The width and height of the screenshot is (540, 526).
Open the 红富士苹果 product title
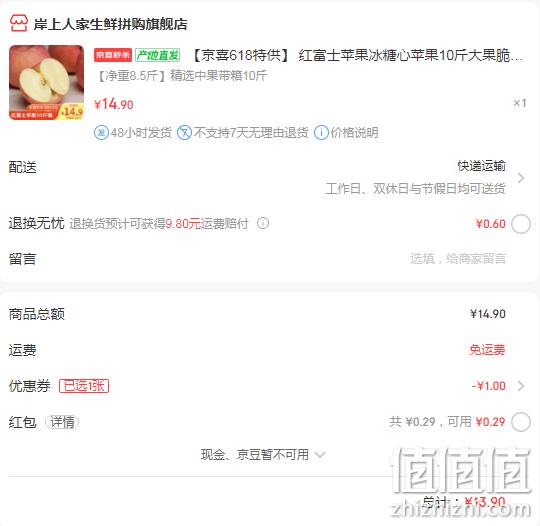click(357, 55)
